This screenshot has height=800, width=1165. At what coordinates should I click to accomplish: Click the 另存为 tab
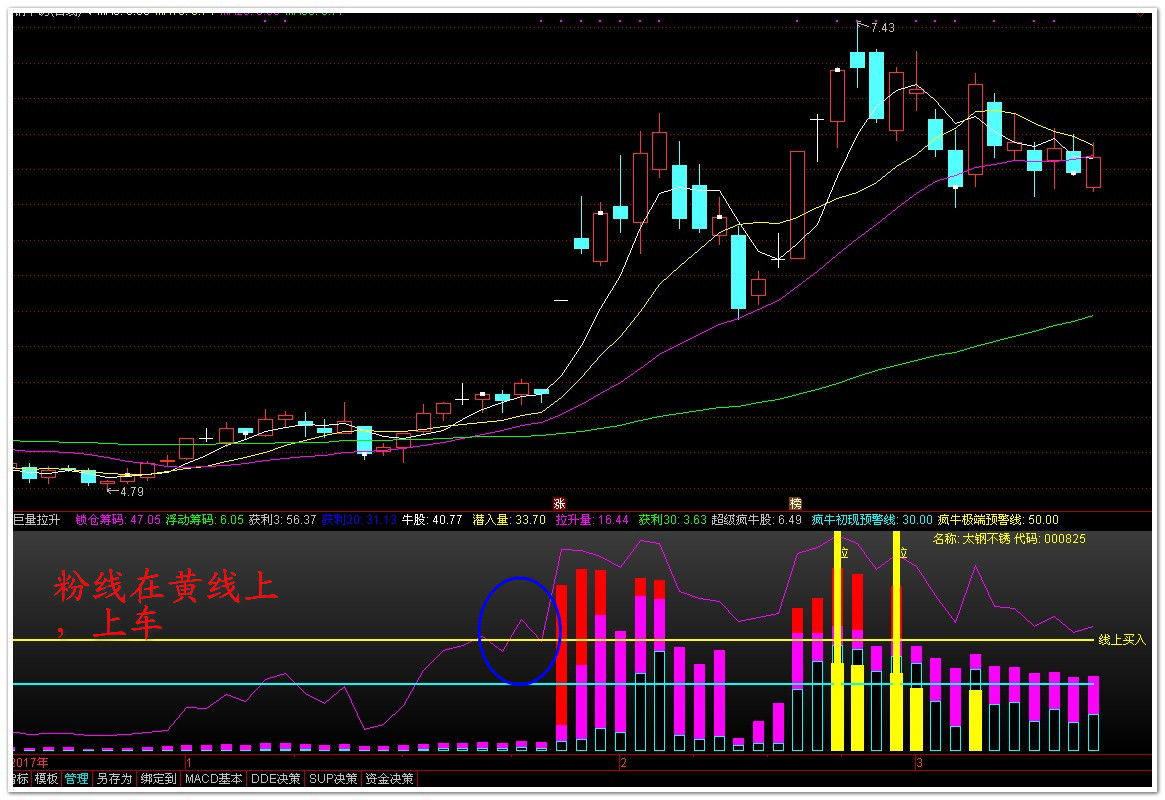tap(114, 778)
